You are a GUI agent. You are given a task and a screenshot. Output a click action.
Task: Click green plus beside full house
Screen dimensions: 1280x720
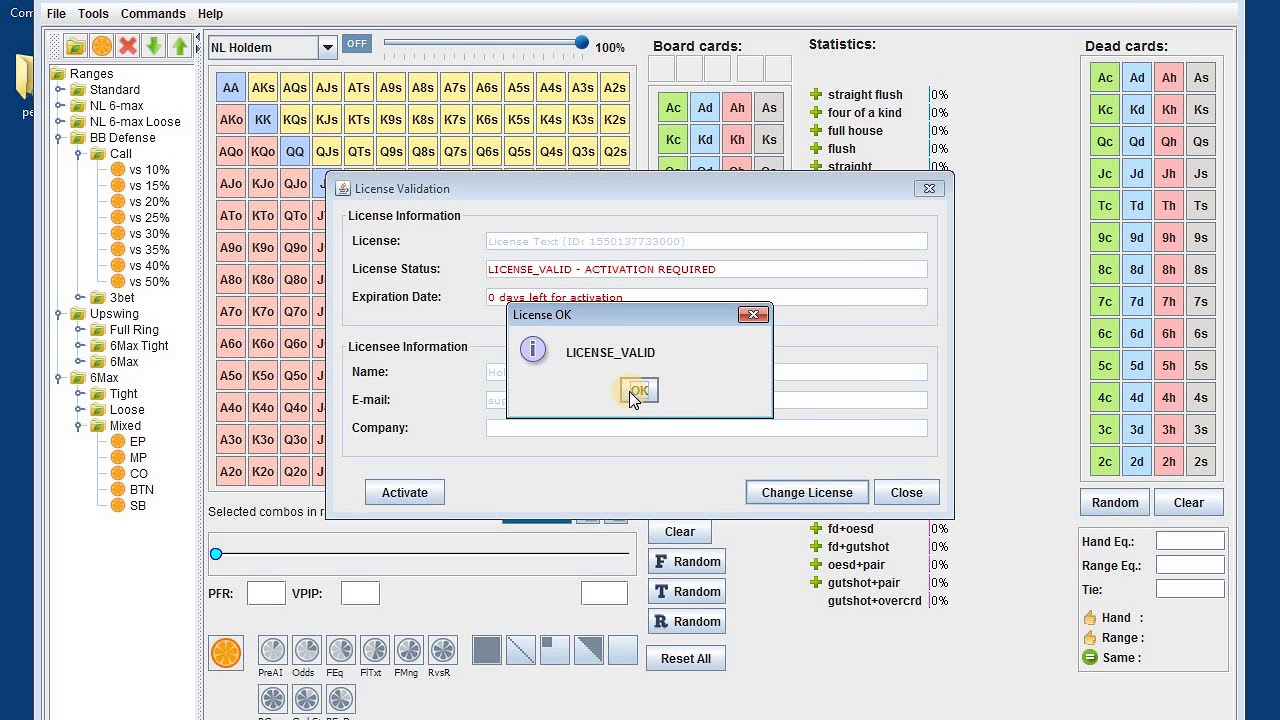[x=816, y=131]
